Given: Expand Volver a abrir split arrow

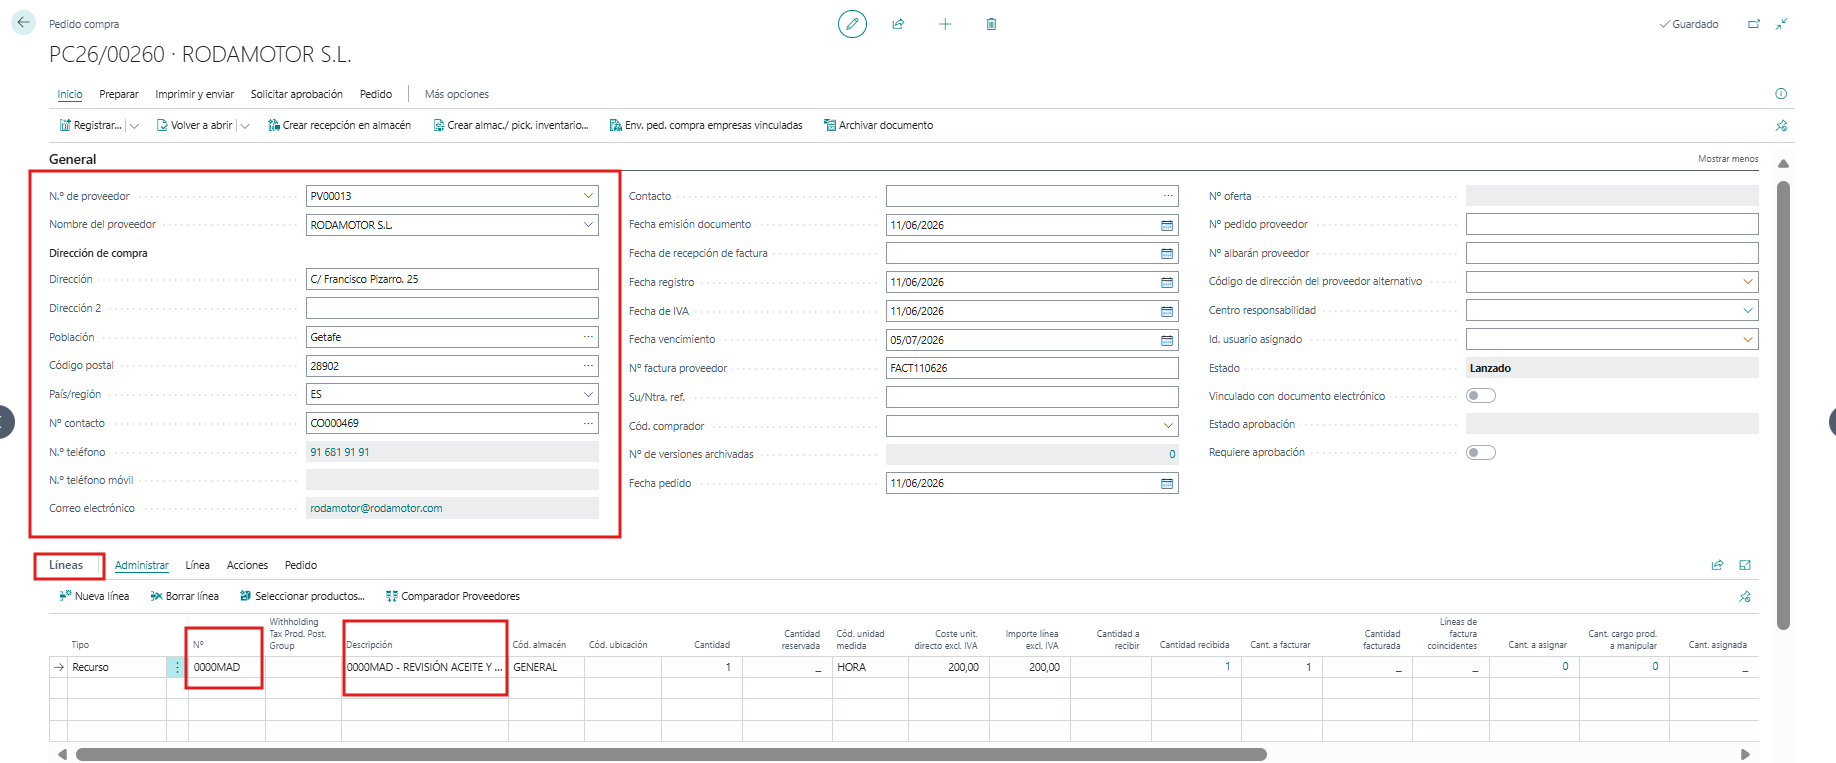Looking at the screenshot, I should click(245, 126).
